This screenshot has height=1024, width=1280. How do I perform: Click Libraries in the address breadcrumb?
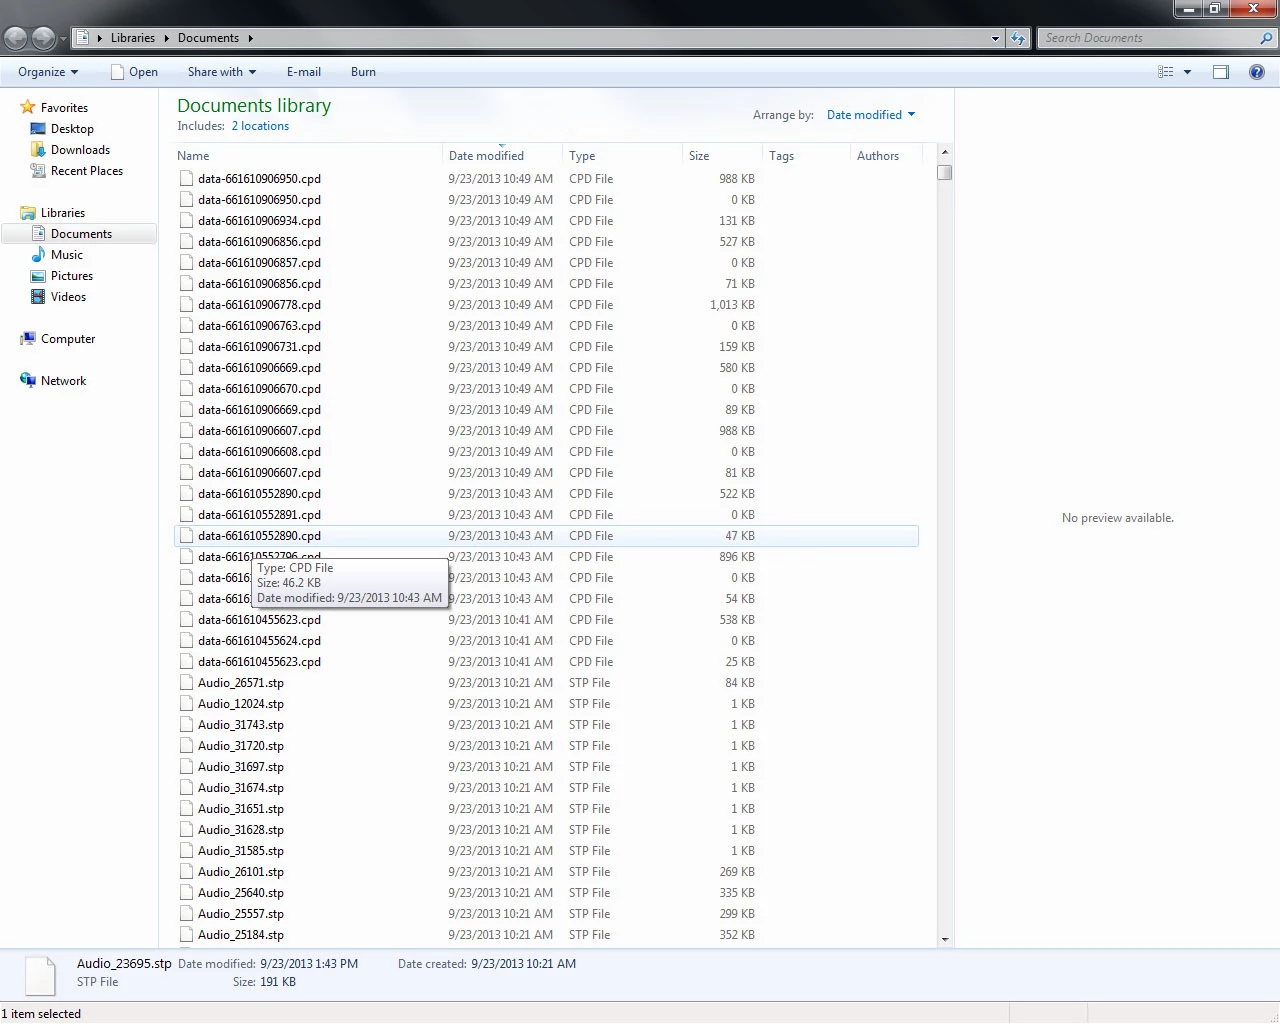point(133,38)
